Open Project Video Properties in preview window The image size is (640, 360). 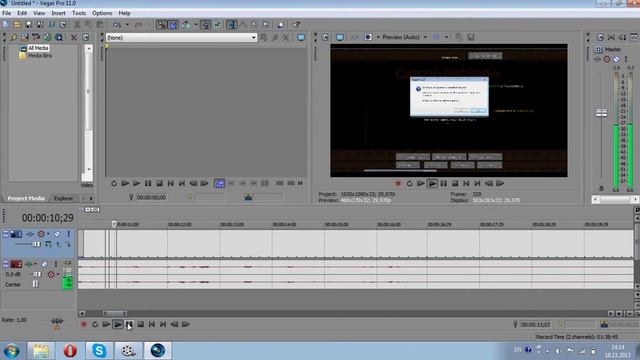point(325,37)
